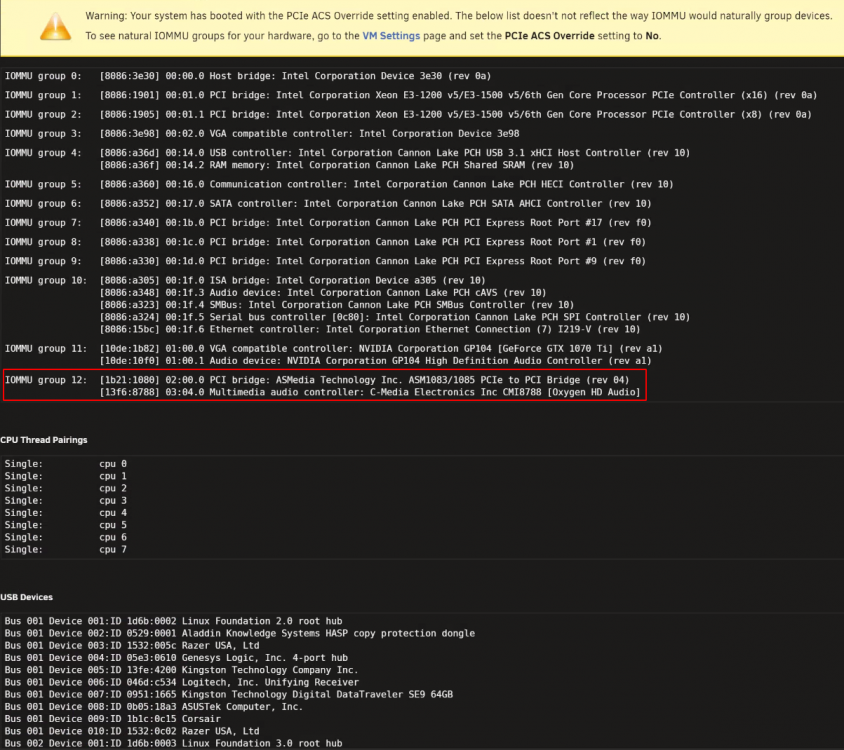
Task: Click the USB Devices heading
Action: click(26, 597)
